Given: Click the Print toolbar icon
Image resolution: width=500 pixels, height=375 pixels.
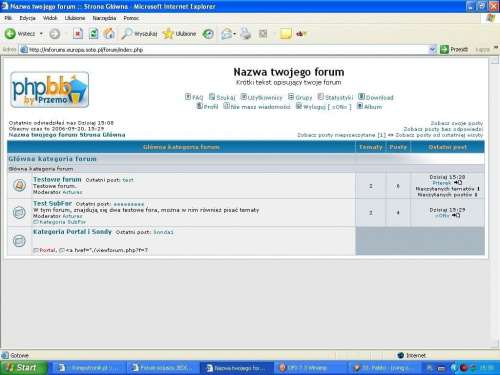Looking at the screenshot, I should pyautogui.click(x=246, y=33).
